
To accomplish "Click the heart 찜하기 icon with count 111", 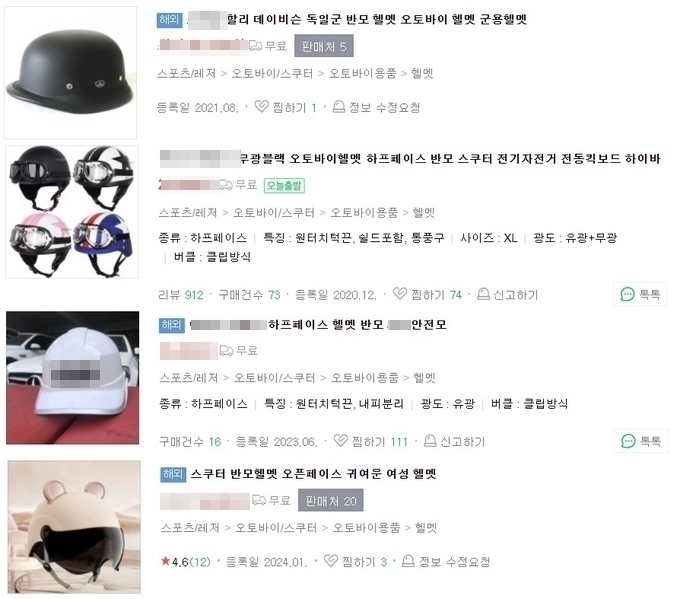I will point(340,440).
